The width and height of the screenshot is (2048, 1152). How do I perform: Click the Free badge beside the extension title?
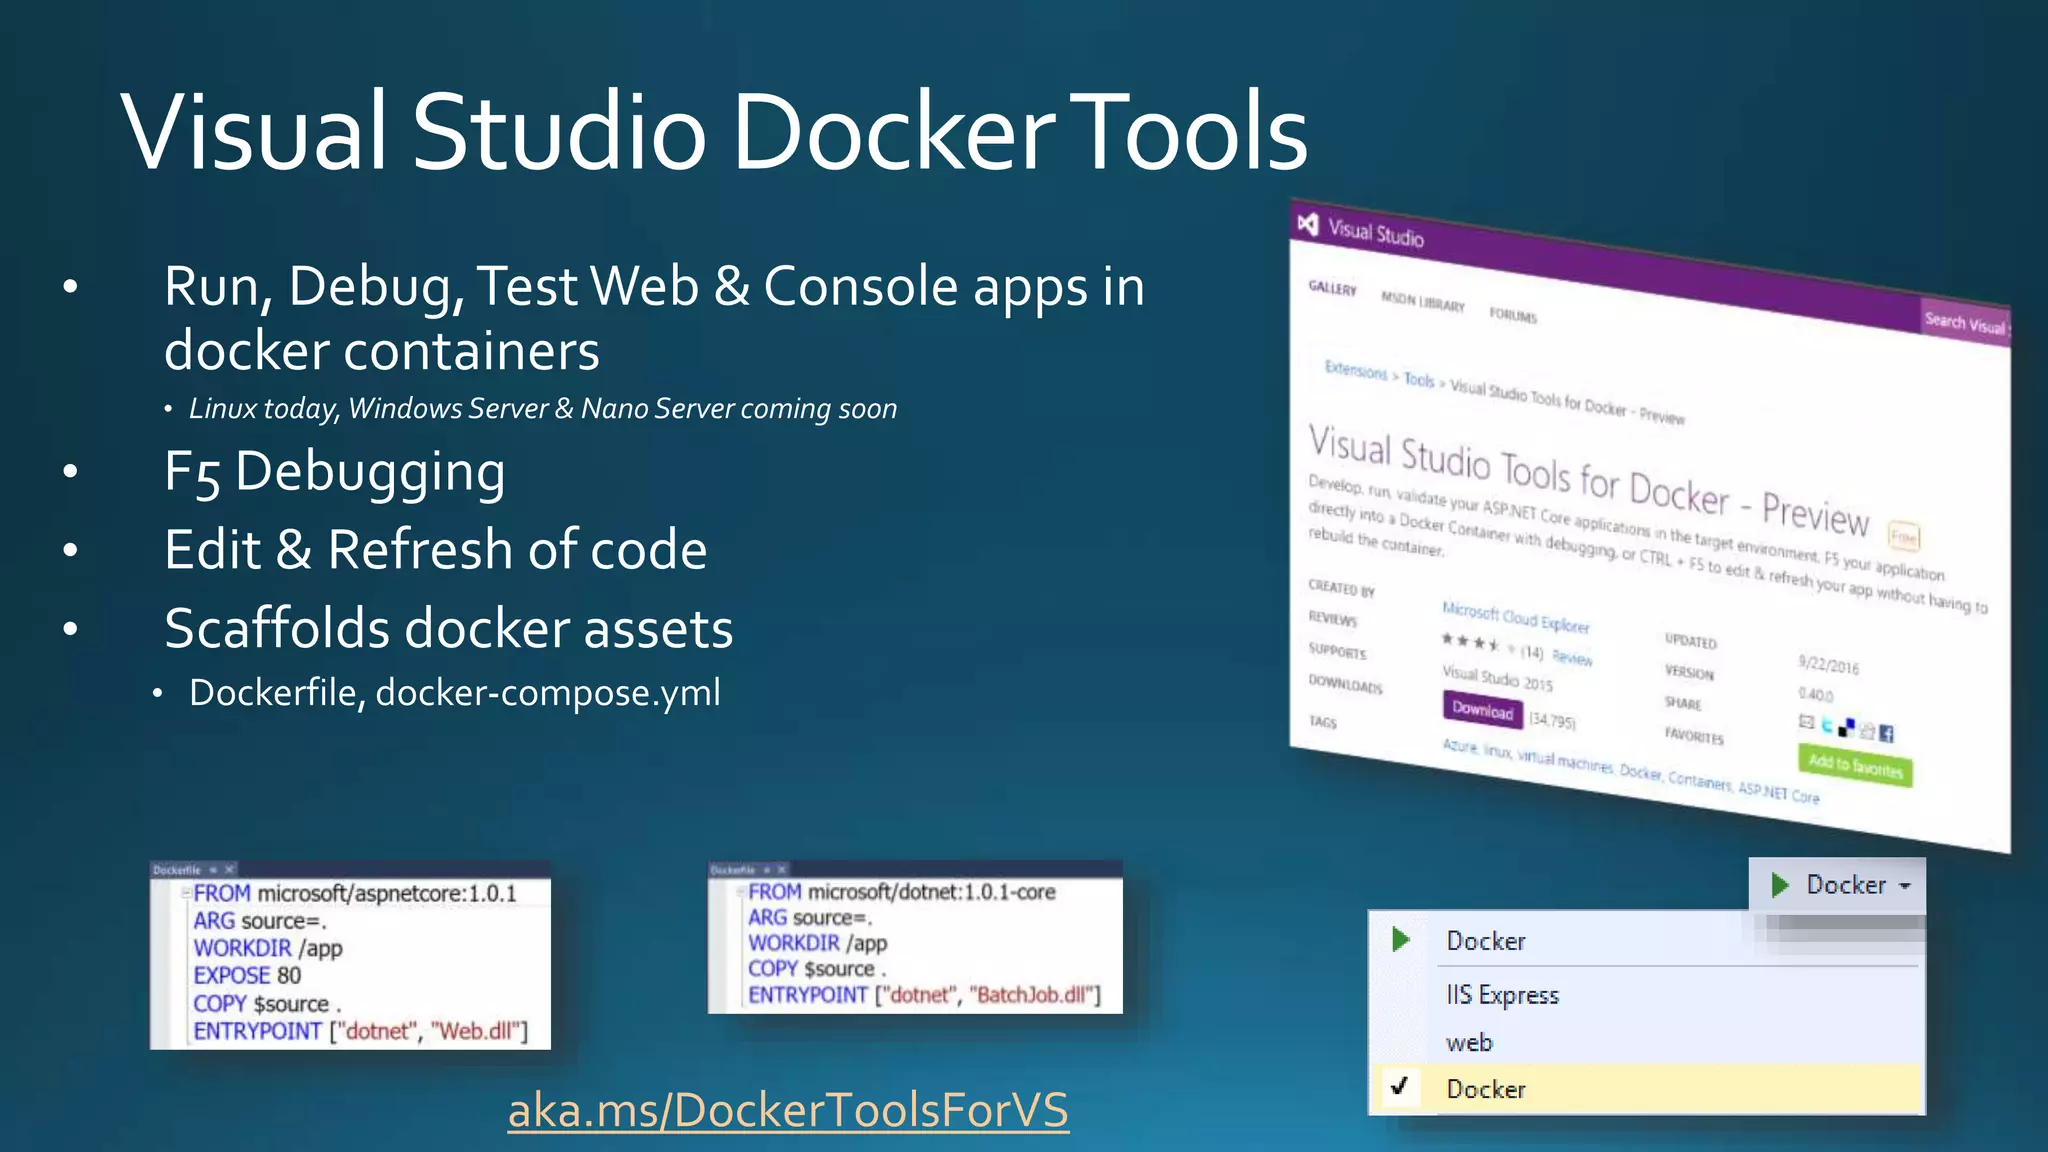[1903, 537]
